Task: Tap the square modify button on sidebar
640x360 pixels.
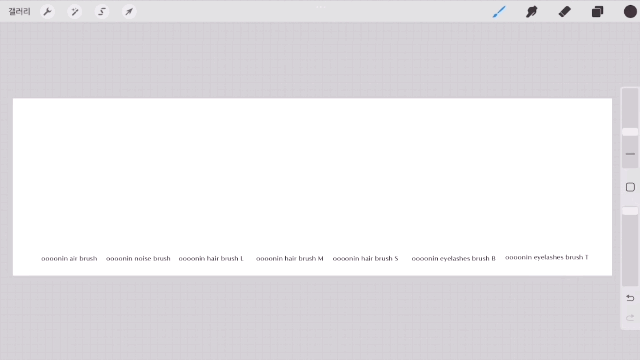Action: (630, 187)
